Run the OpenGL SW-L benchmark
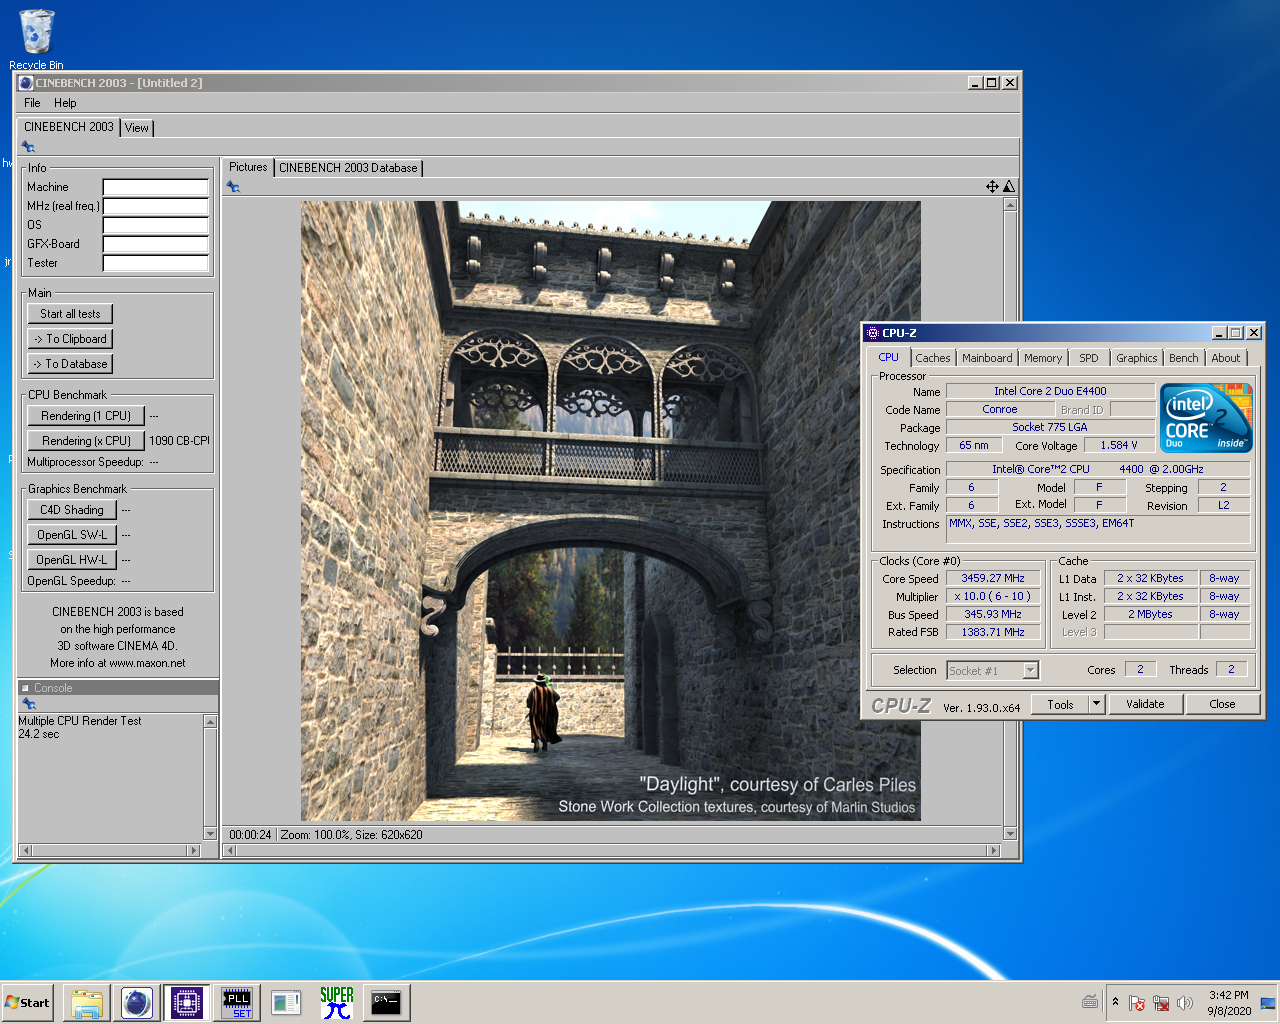1280x1024 pixels. pos(72,535)
